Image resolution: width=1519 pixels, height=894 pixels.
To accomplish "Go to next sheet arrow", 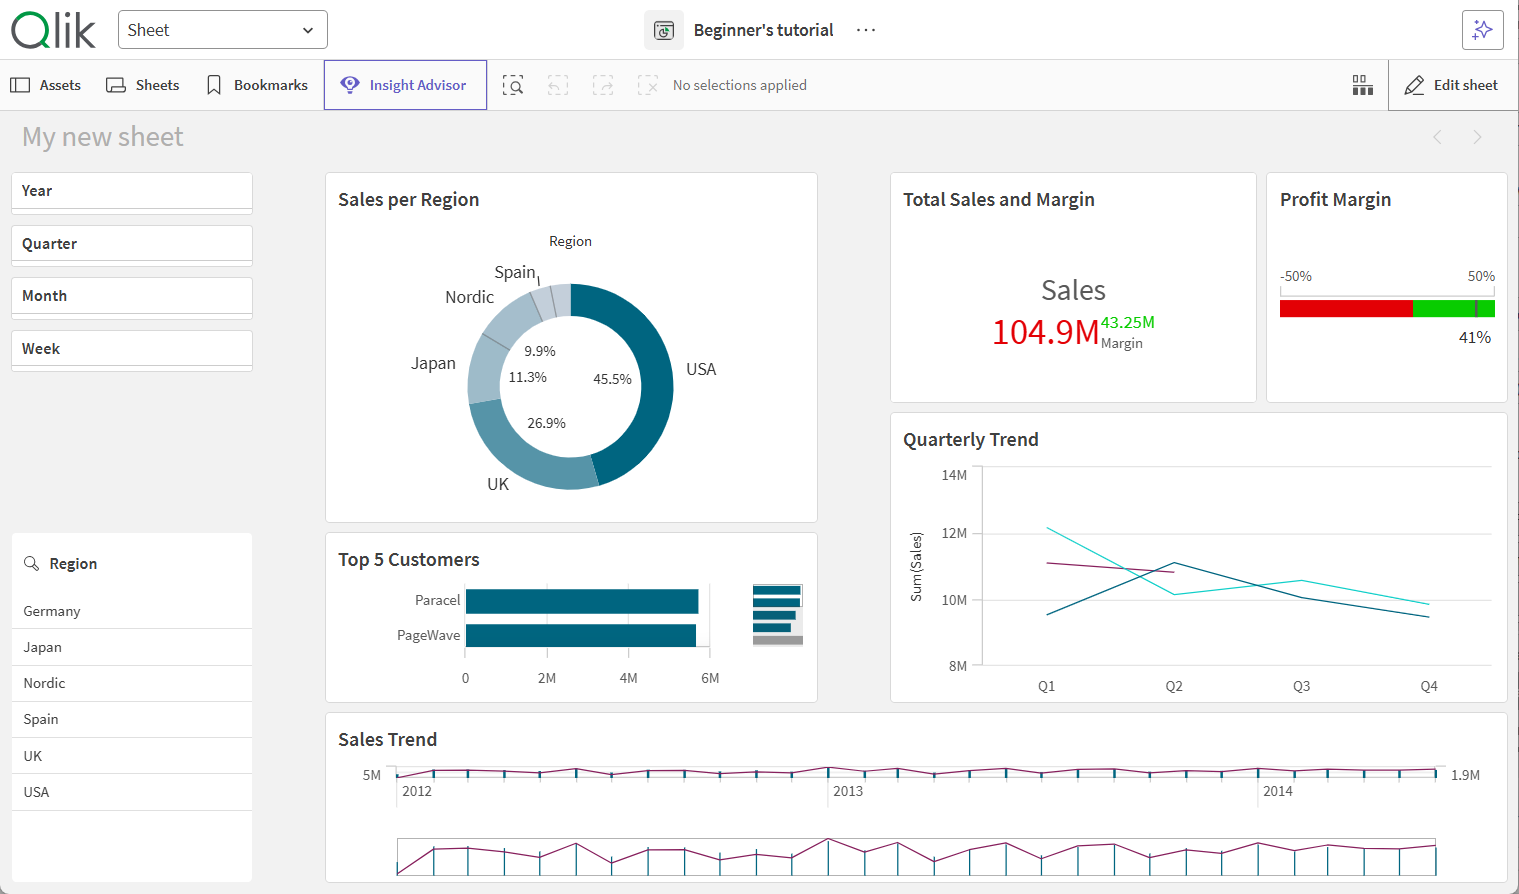I will pos(1477,137).
